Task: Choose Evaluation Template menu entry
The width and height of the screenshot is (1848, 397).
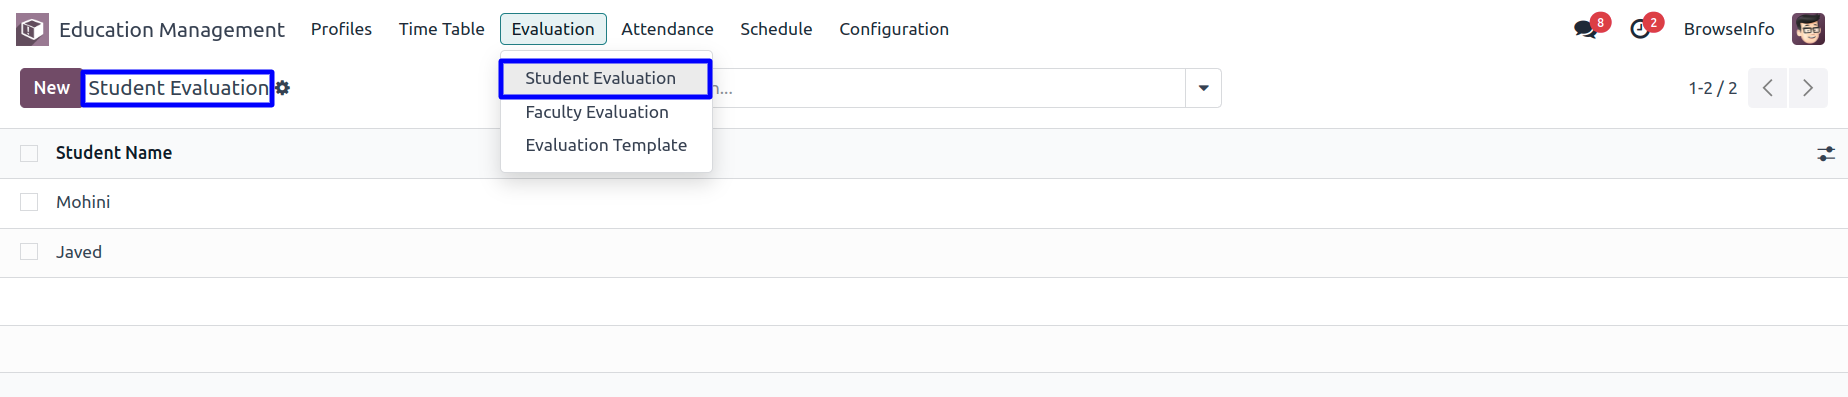Action: (x=606, y=145)
